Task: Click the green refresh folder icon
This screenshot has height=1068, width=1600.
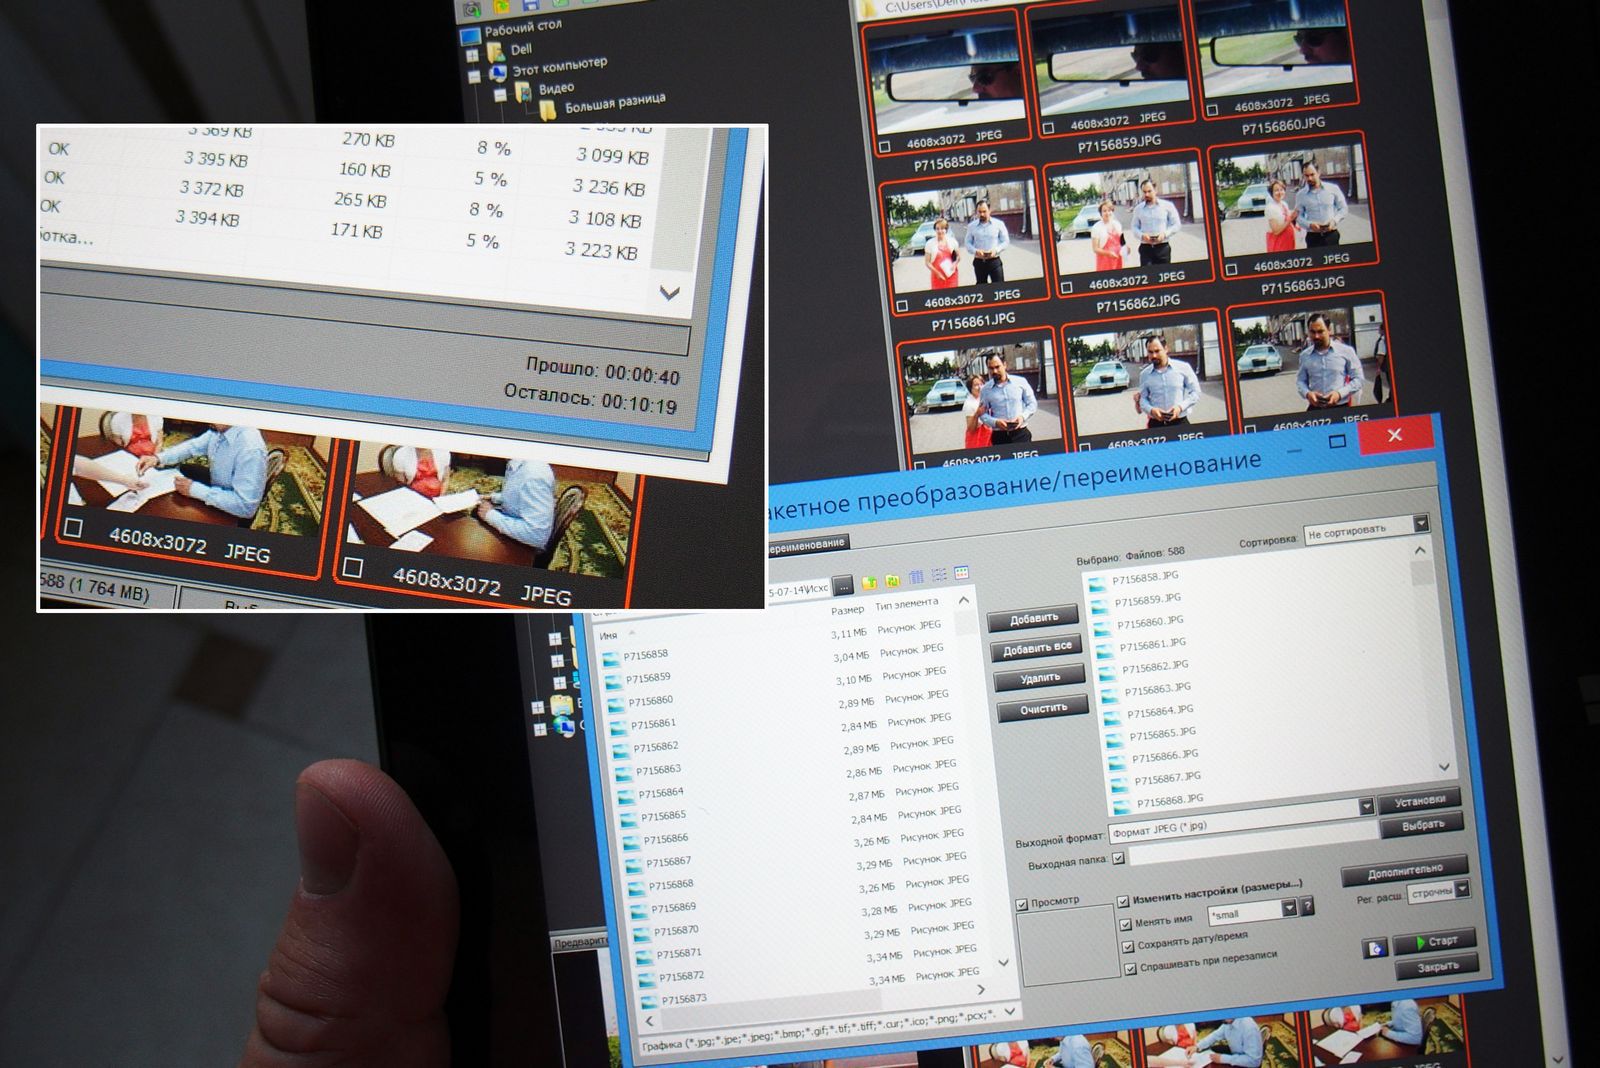Action: click(x=892, y=579)
